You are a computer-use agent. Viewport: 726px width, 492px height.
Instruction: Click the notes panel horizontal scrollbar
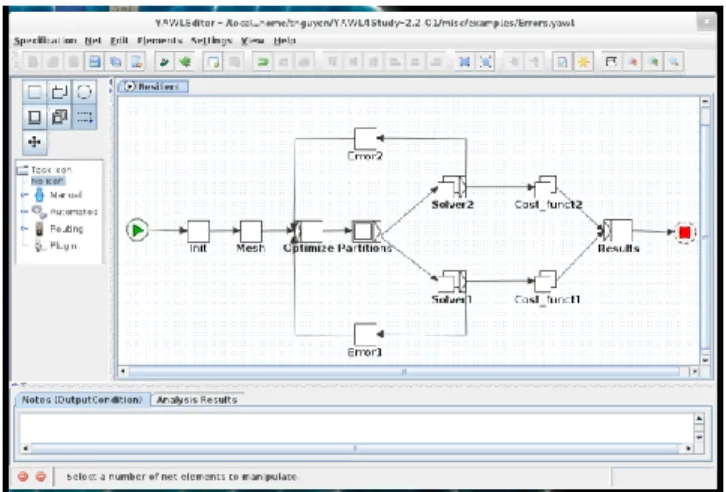pos(355,448)
